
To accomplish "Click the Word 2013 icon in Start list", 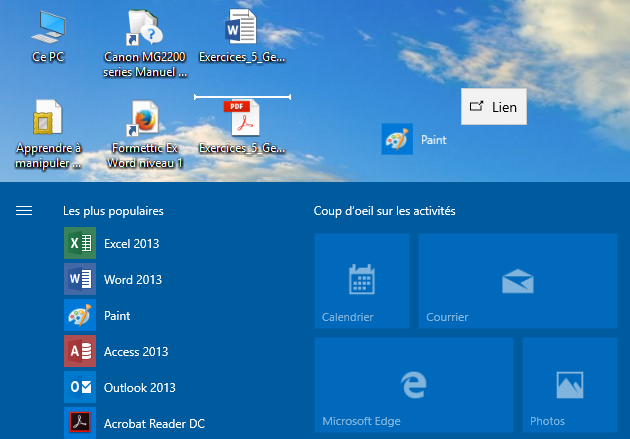I will click(80, 279).
